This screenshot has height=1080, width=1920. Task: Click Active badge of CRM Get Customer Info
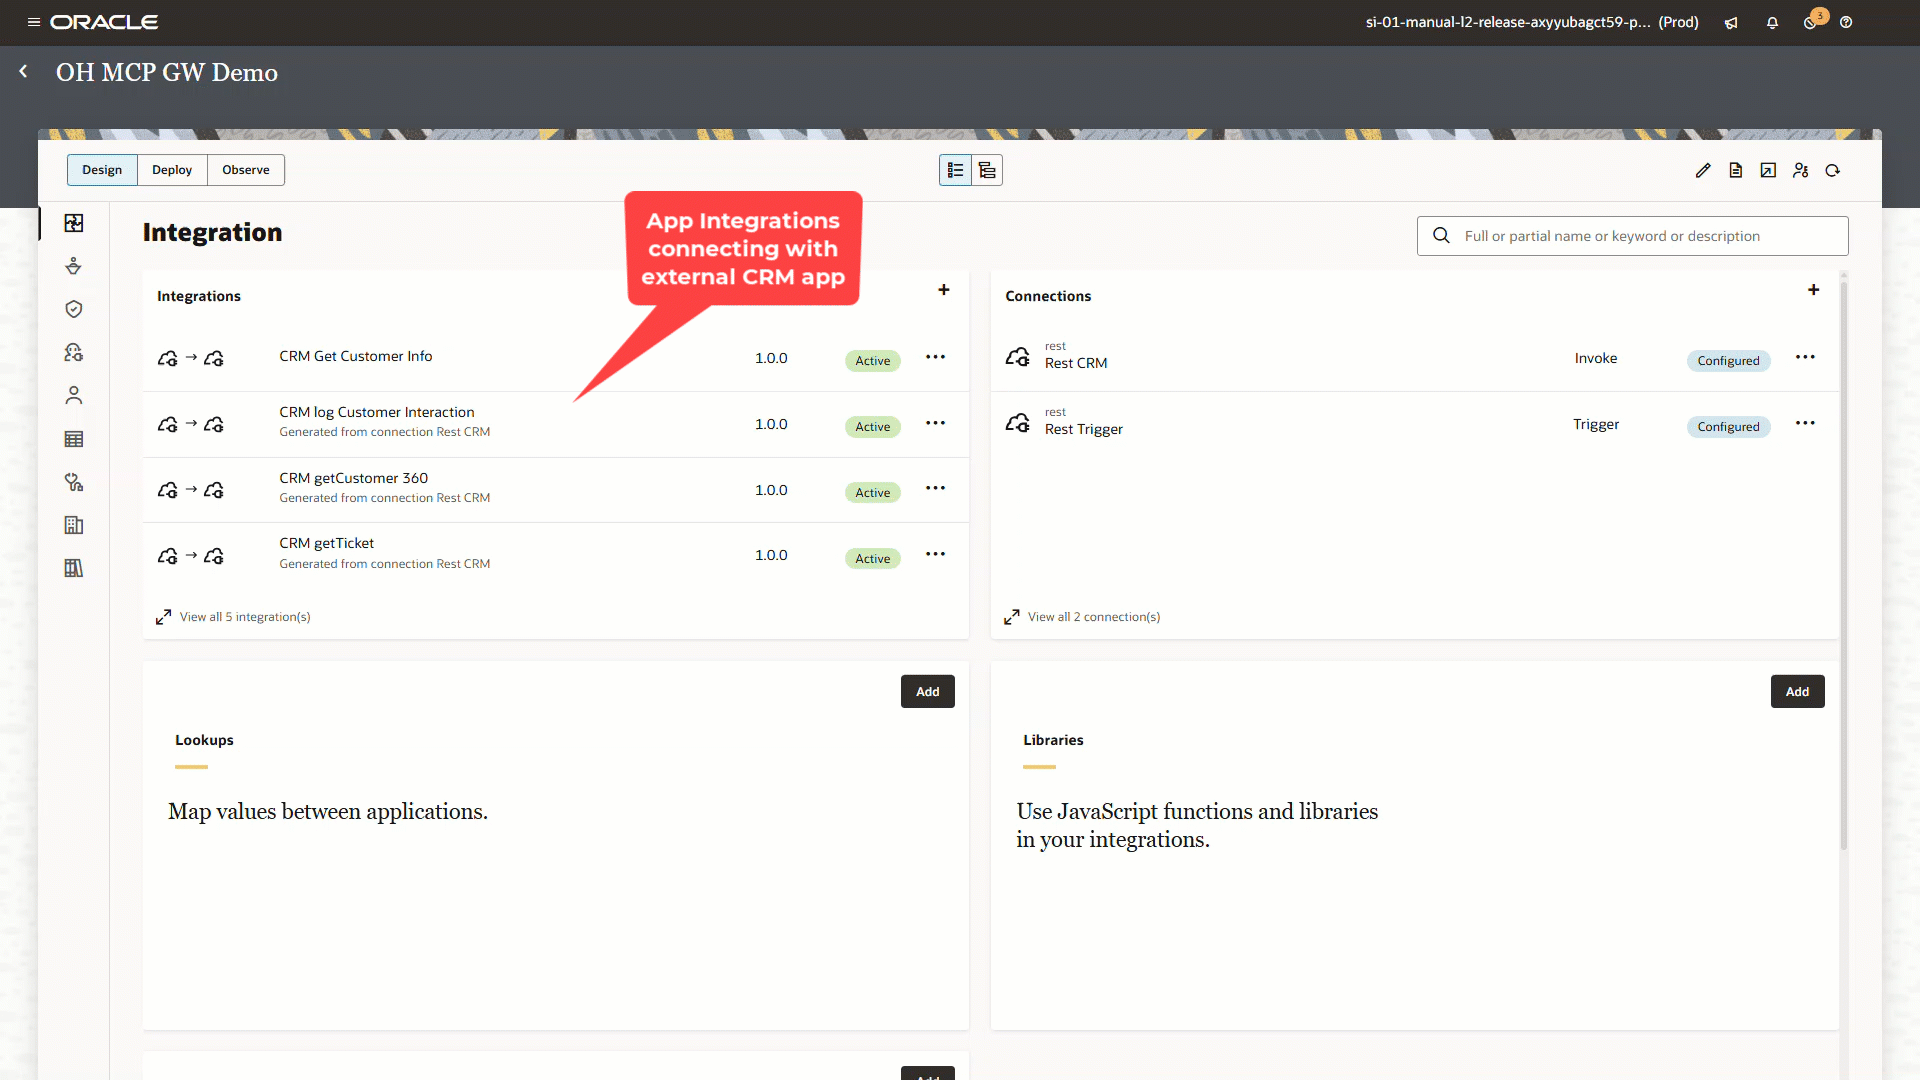[x=873, y=361]
